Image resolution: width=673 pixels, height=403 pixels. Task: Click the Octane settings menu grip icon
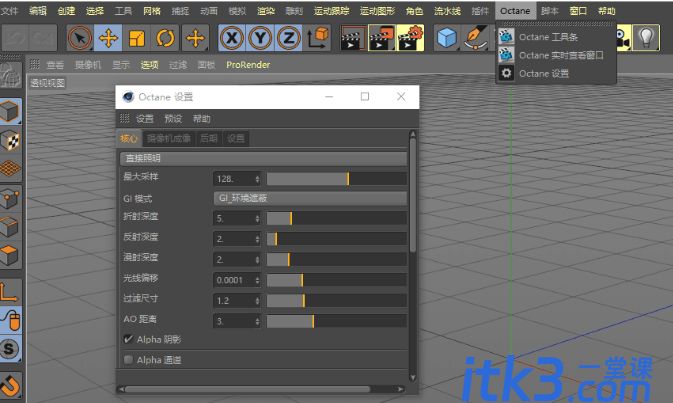(124, 118)
